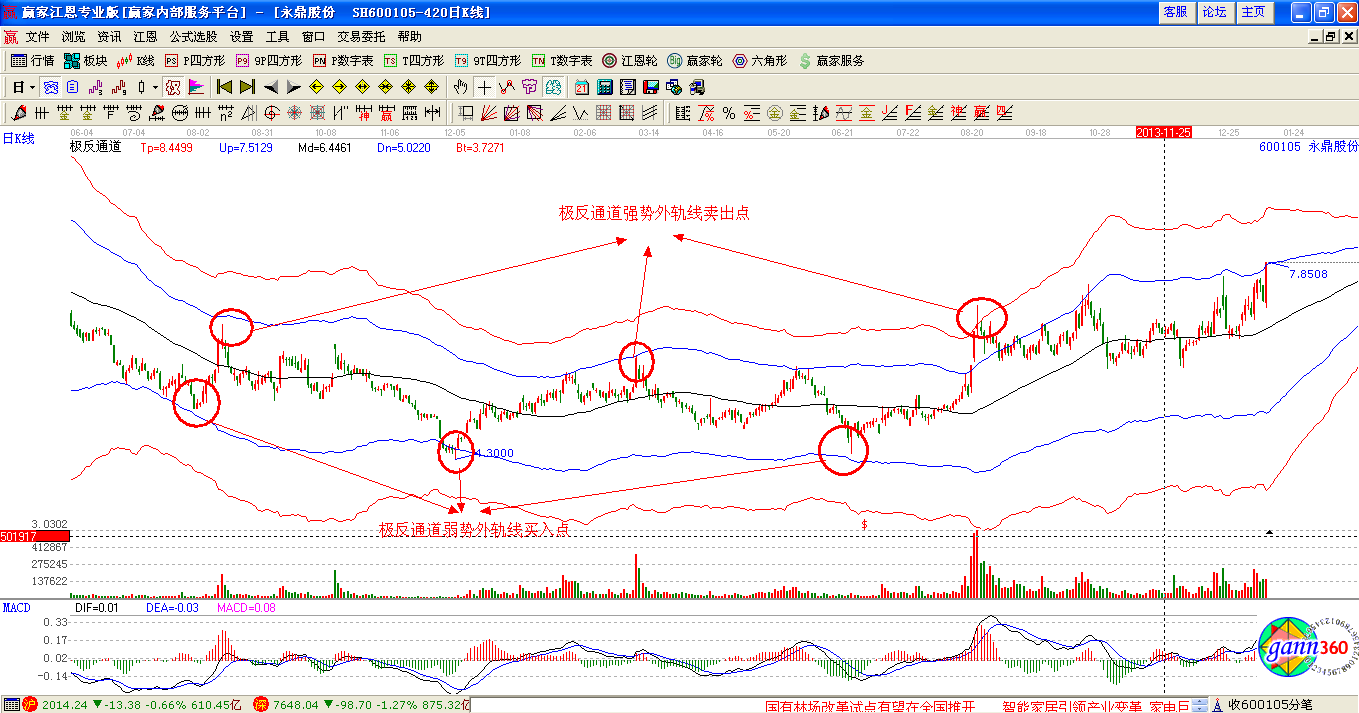Jump to first bar with skip-back arrow

(224, 87)
